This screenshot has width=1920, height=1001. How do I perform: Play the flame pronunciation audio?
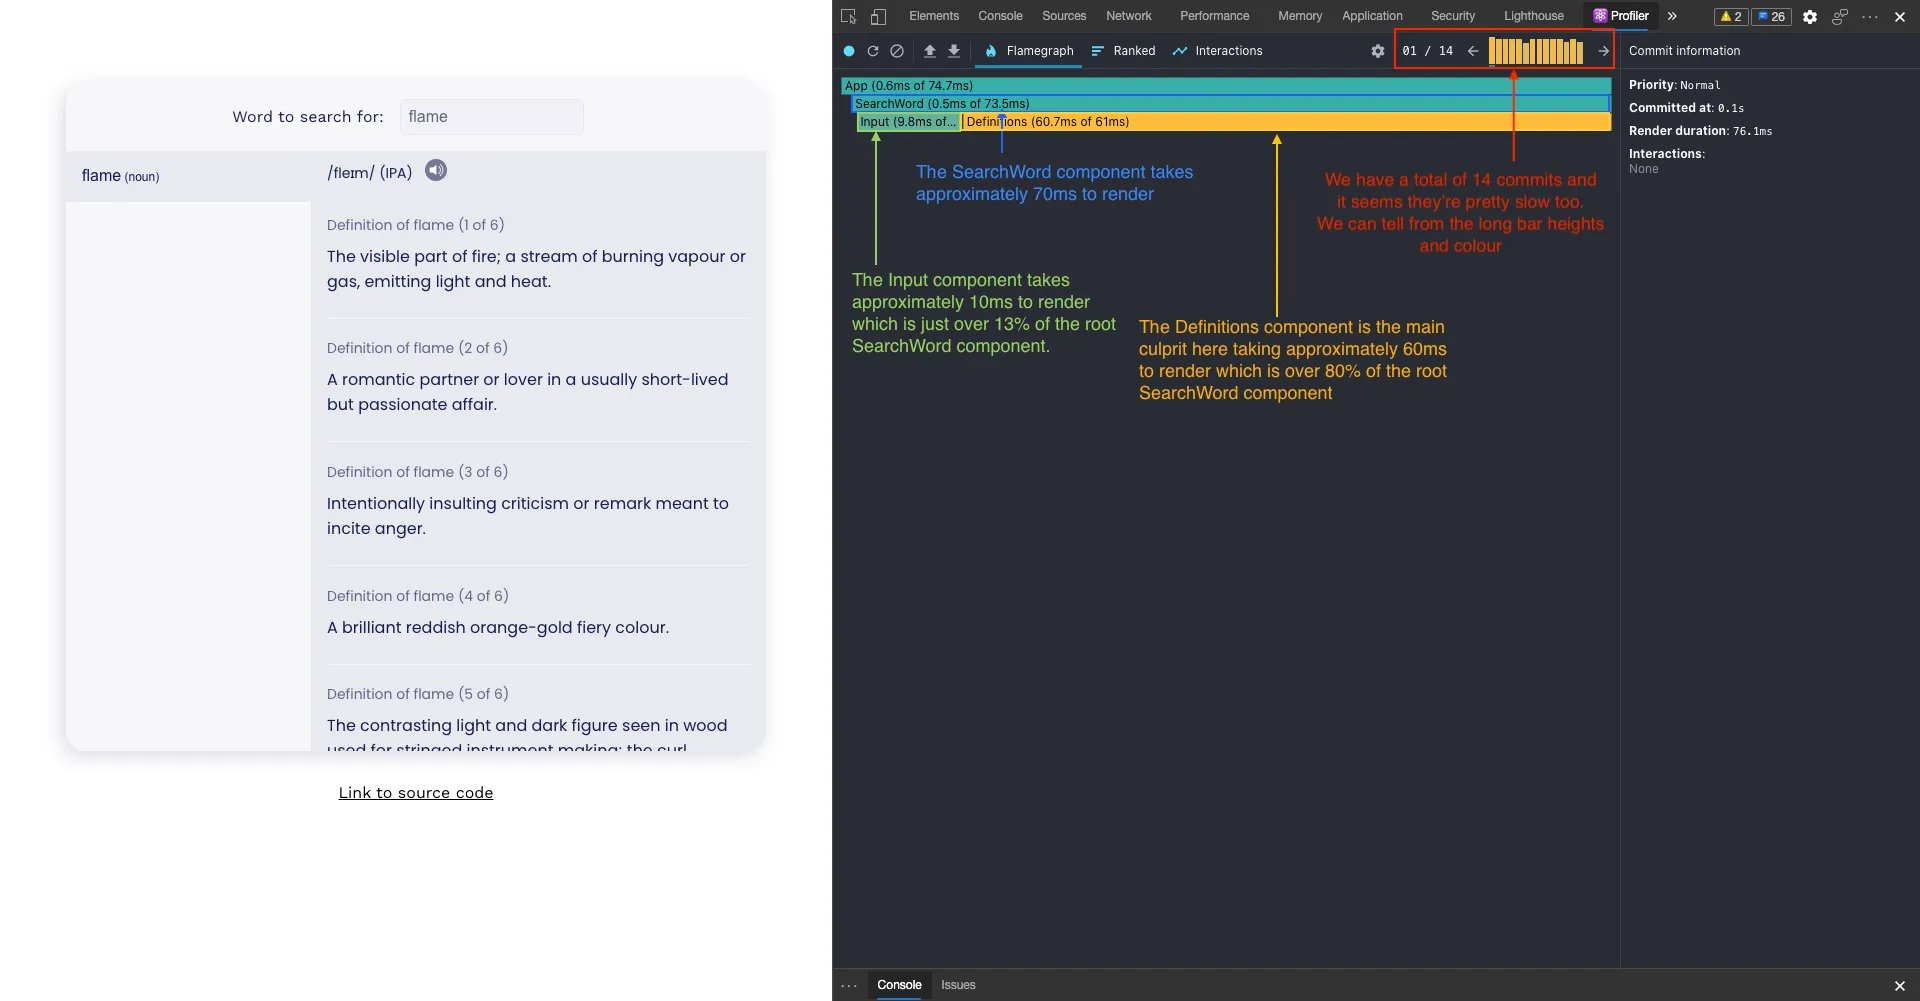point(436,171)
